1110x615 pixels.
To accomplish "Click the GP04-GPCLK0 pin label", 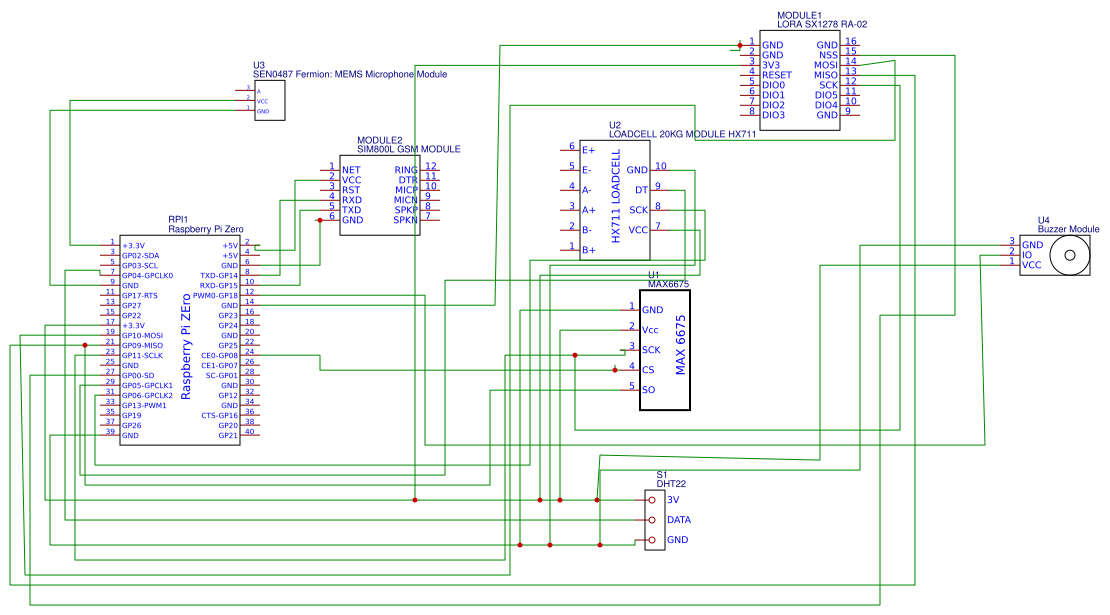I will tap(147, 275).
